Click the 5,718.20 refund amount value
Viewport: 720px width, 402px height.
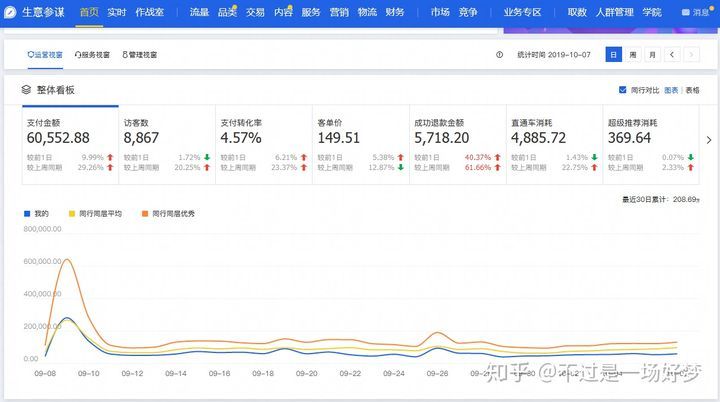coord(442,138)
